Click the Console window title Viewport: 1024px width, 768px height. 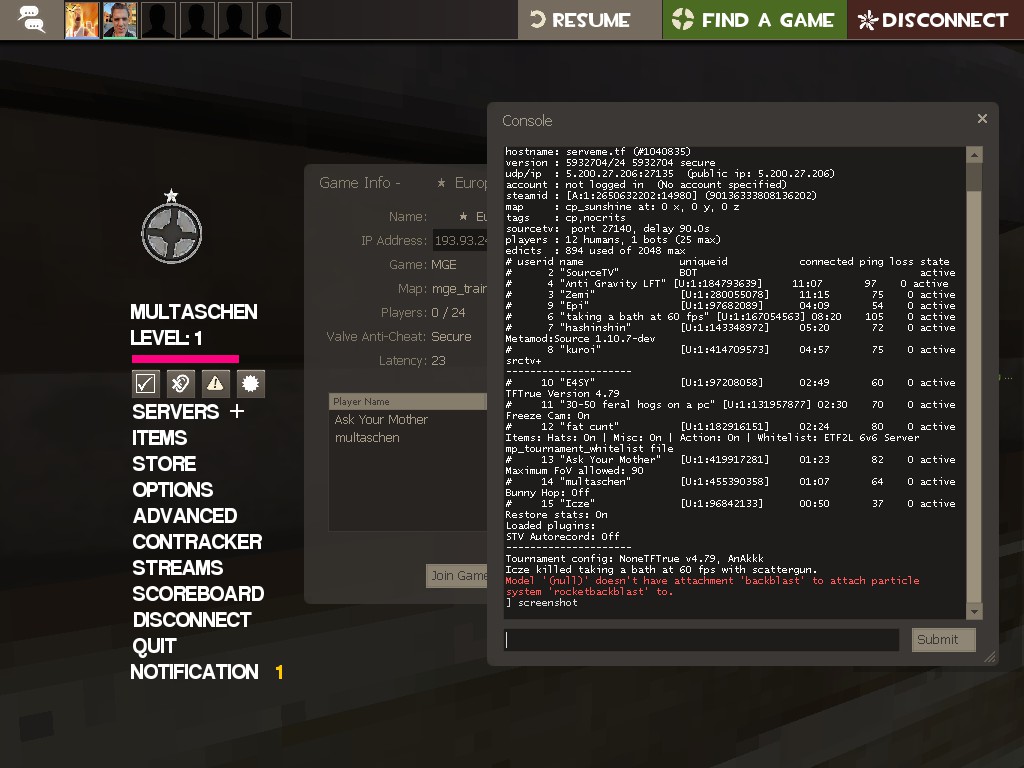pyautogui.click(x=527, y=121)
